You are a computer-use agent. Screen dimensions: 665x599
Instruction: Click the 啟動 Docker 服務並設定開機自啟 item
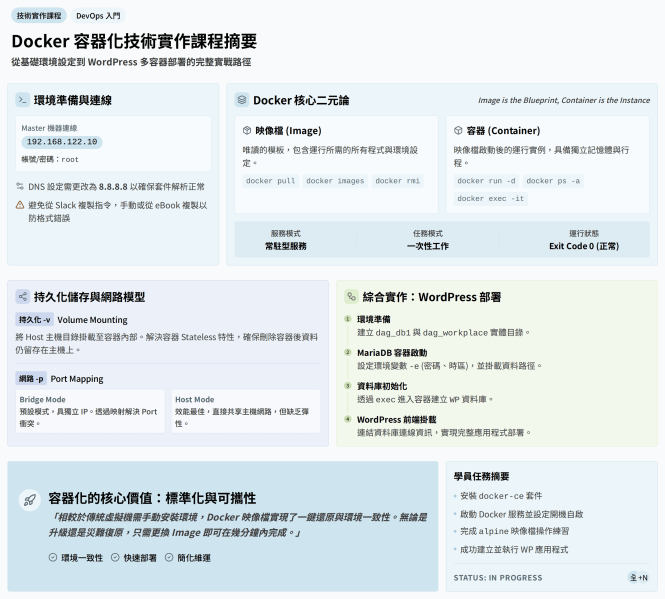(x=522, y=514)
